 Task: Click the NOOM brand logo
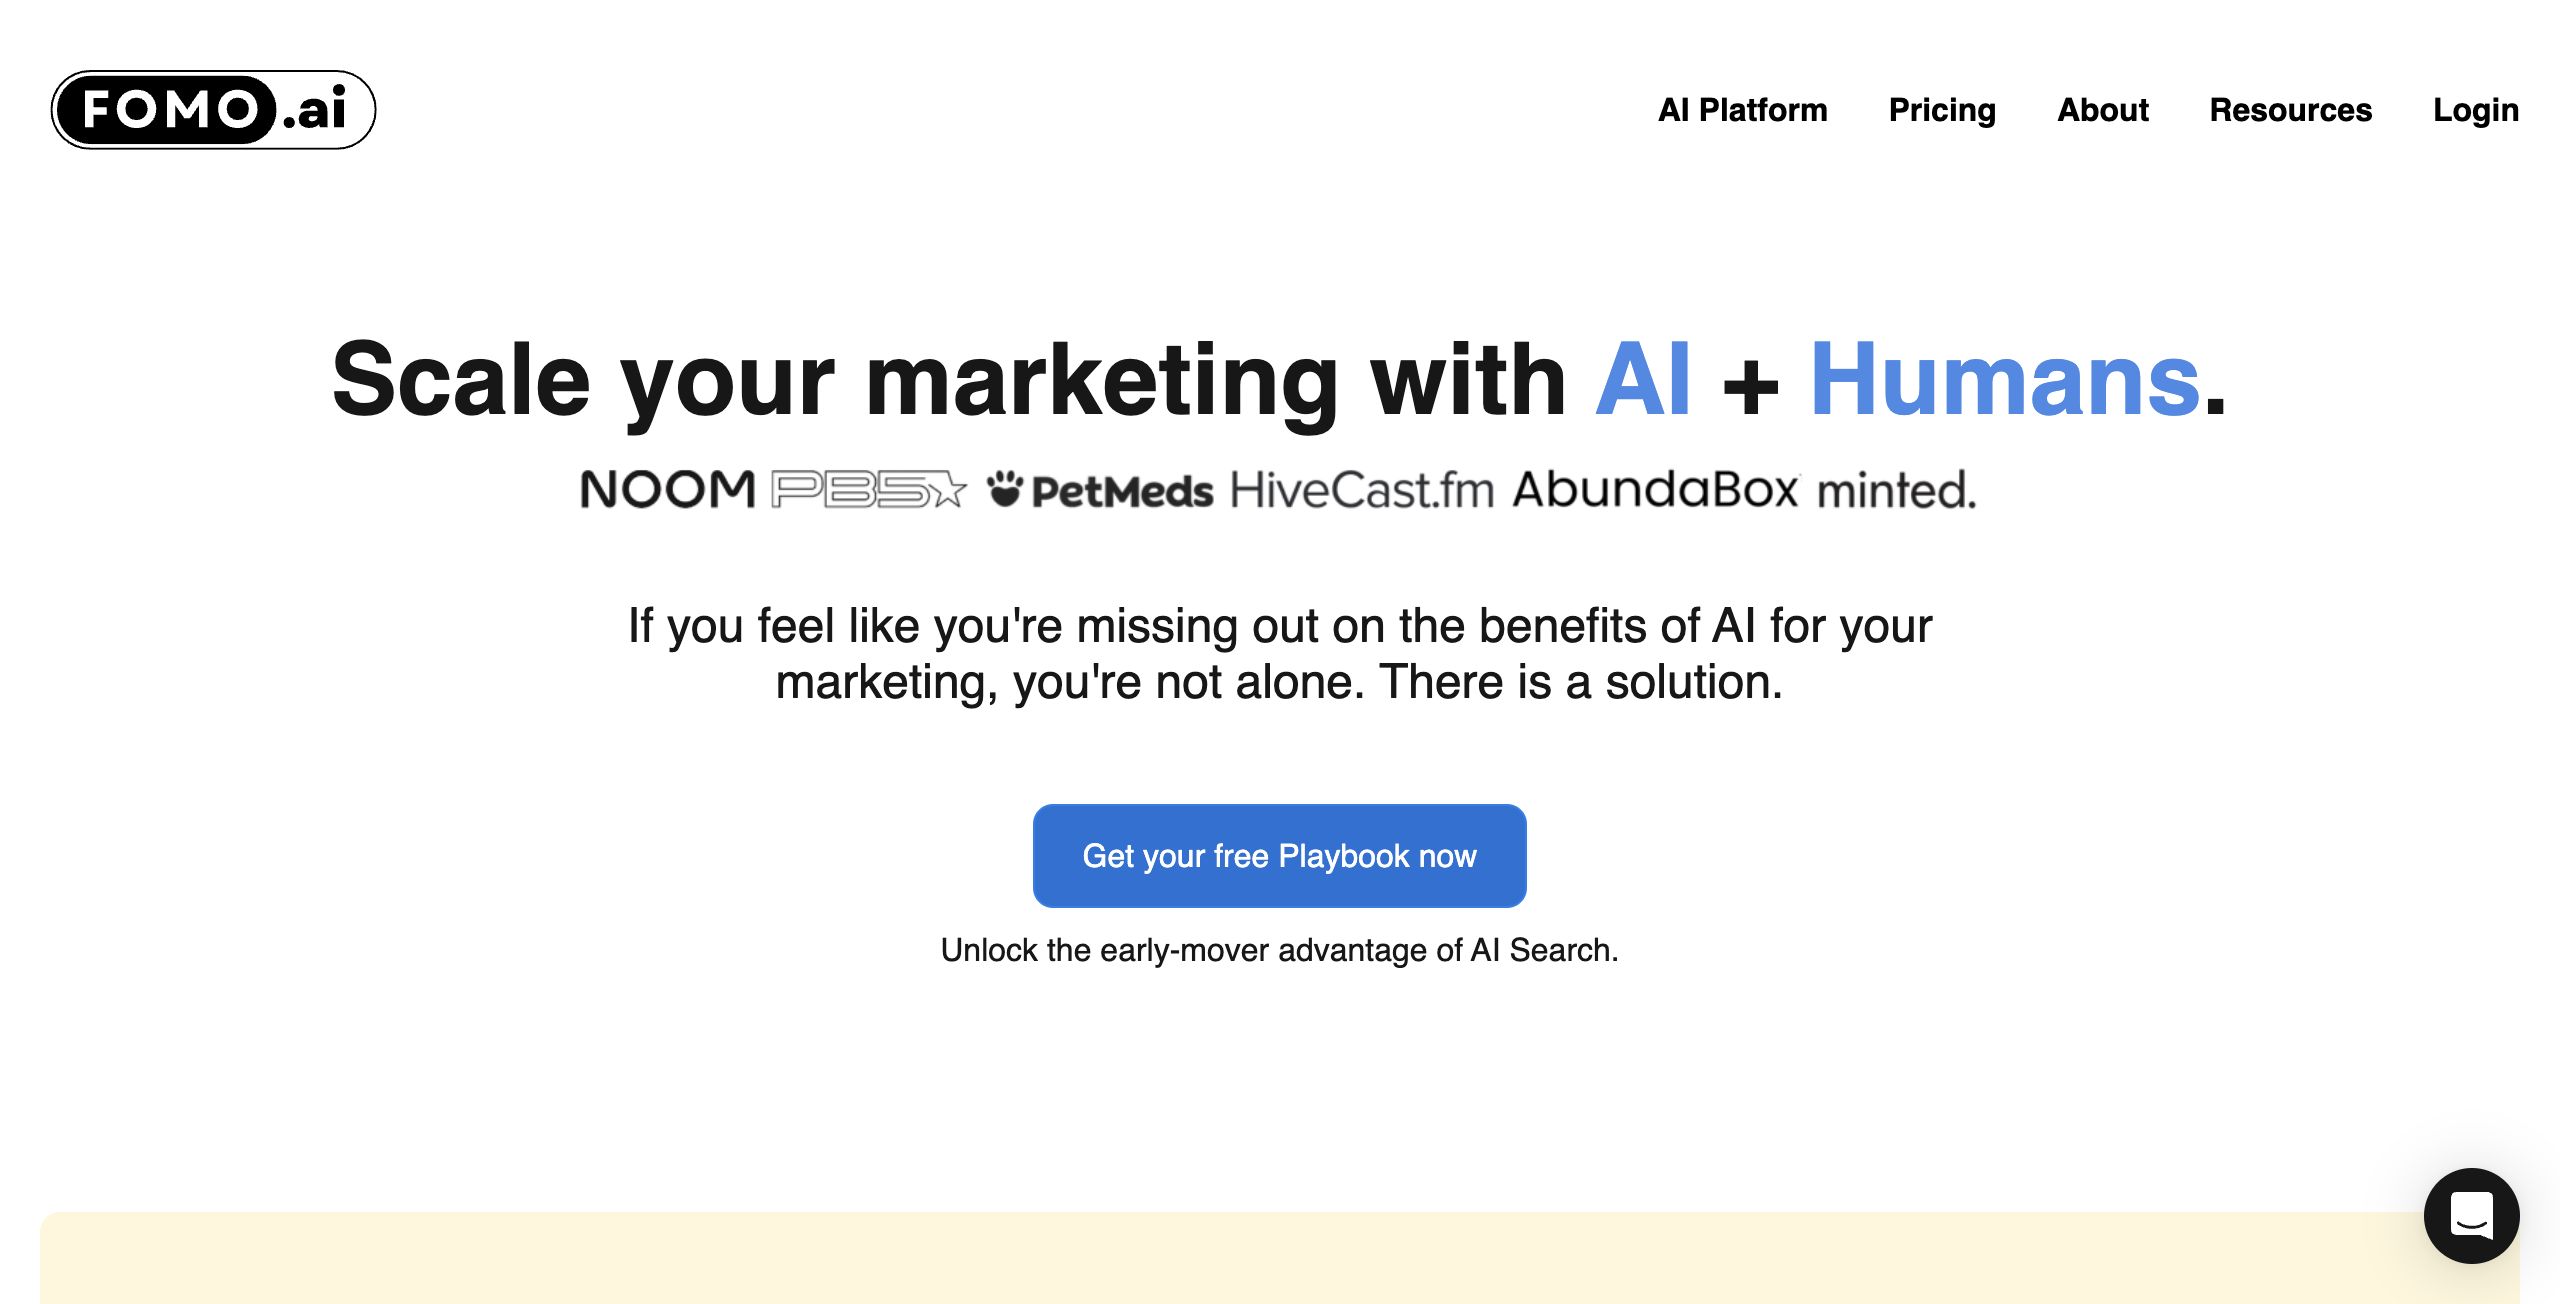pyautogui.click(x=667, y=490)
